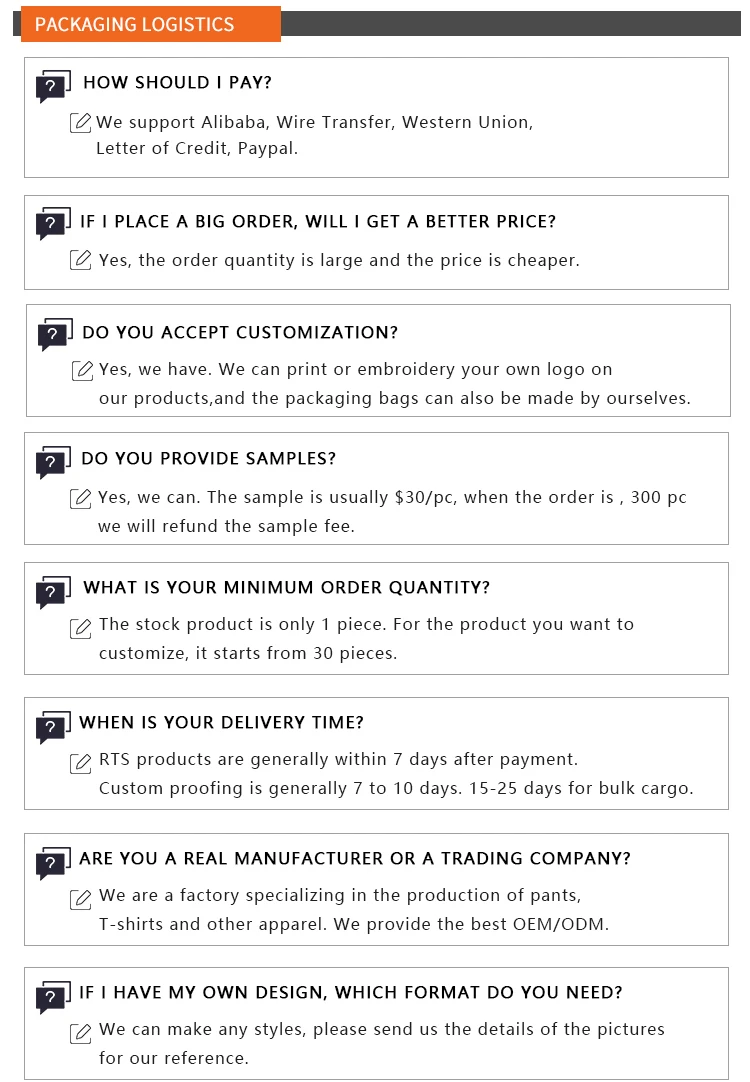Viewport: 750px width, 1082px height.
Task: Click the question icon next to "Do you provide samples?"
Action: [53, 463]
